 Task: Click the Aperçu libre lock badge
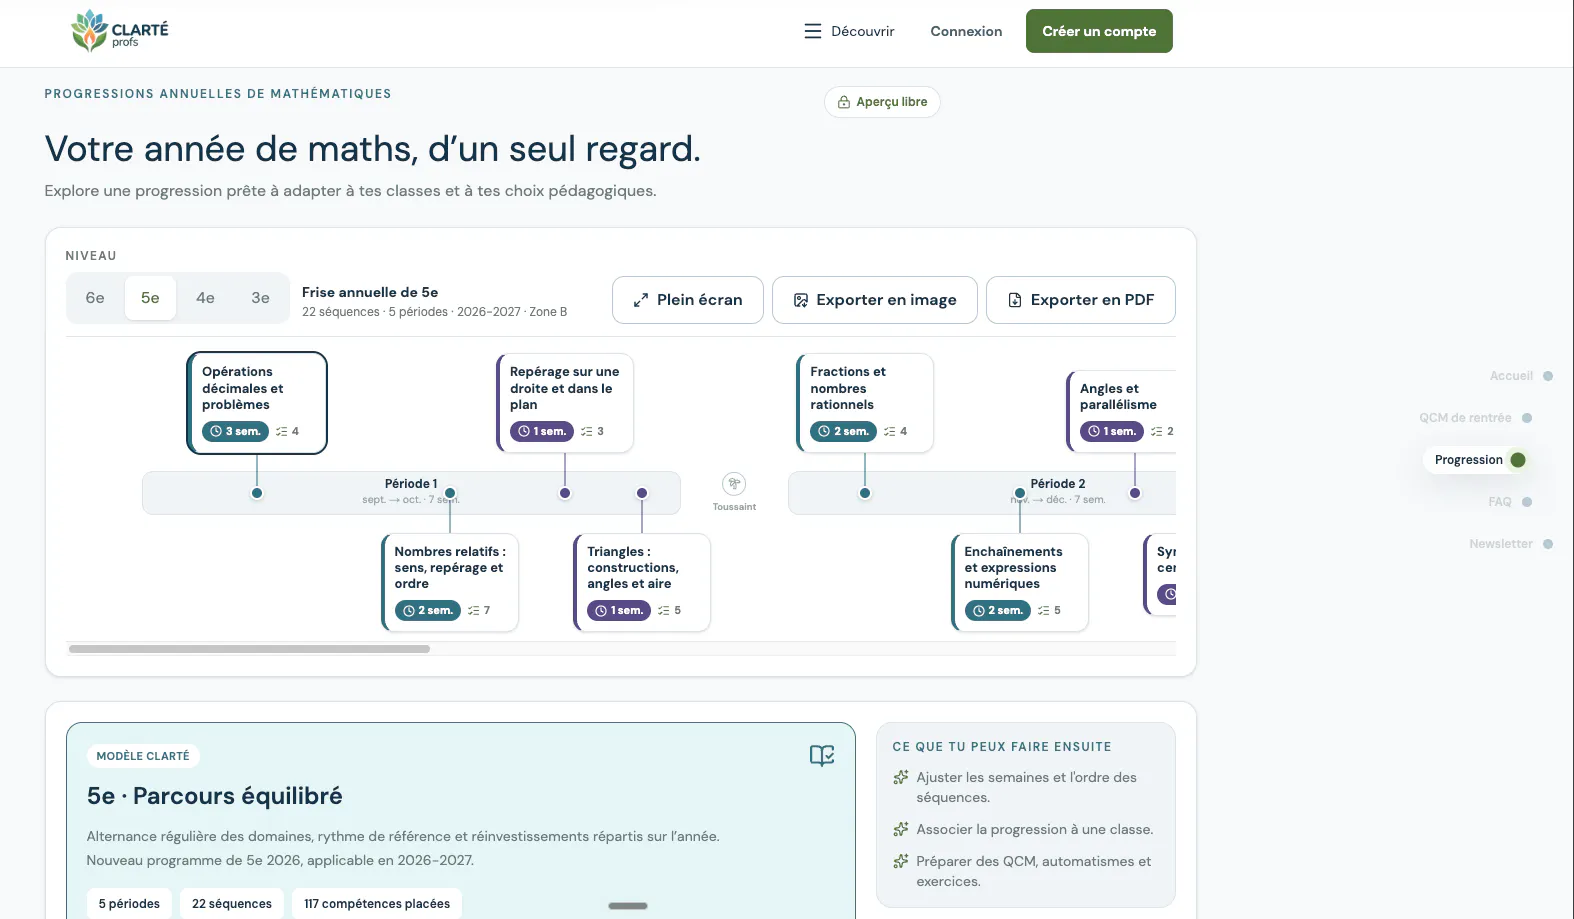pos(882,102)
